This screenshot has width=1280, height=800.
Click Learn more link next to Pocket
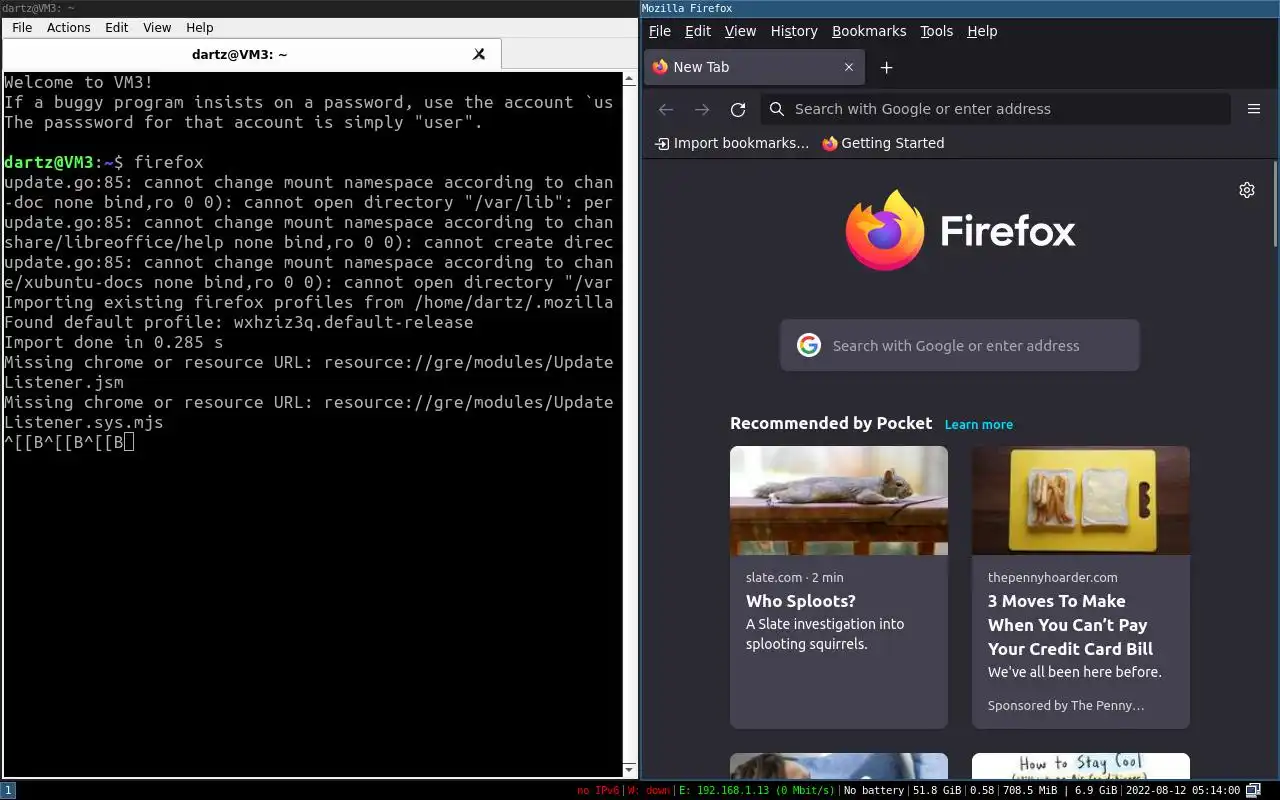pyautogui.click(x=979, y=424)
